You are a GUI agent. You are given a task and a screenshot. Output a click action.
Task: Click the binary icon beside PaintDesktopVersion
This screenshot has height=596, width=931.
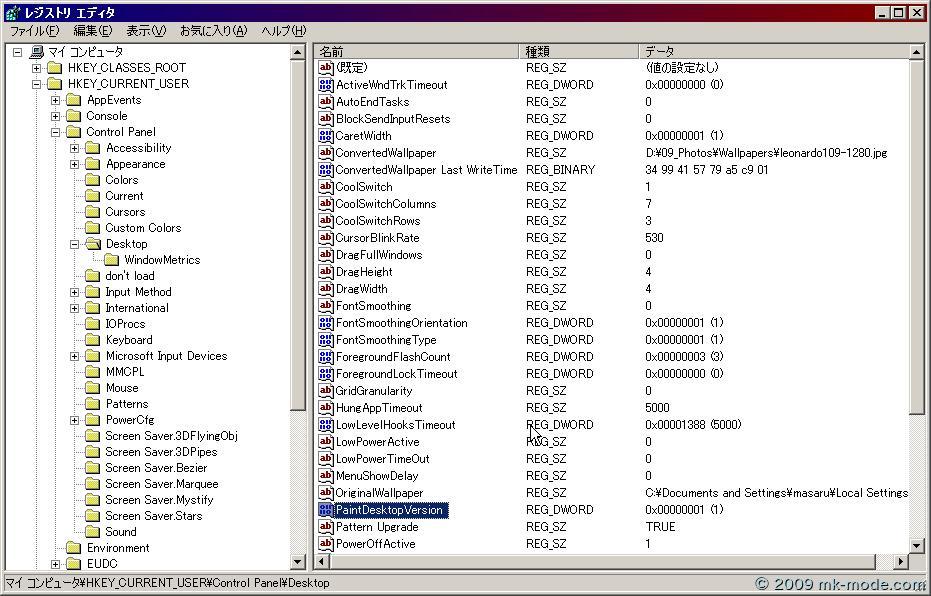tap(326, 510)
